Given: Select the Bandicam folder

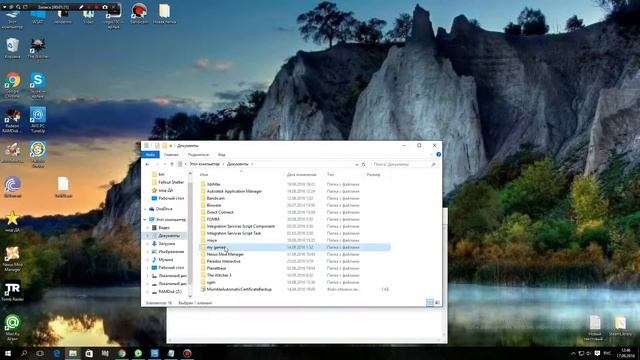Looking at the screenshot, I should (x=216, y=198).
